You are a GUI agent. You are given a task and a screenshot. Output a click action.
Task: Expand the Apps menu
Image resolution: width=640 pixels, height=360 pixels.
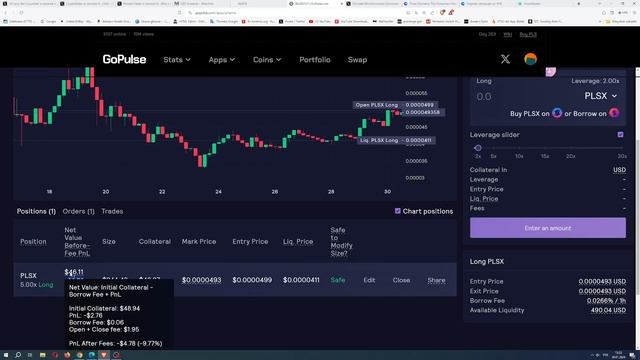222,60
